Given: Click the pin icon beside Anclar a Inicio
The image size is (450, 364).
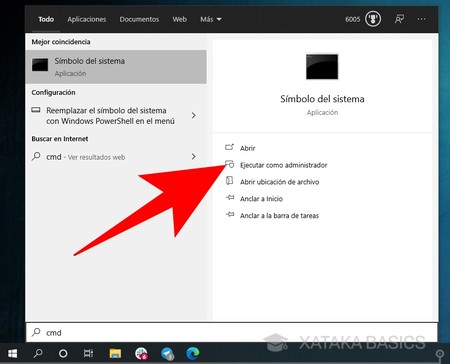Looking at the screenshot, I should click(x=230, y=198).
